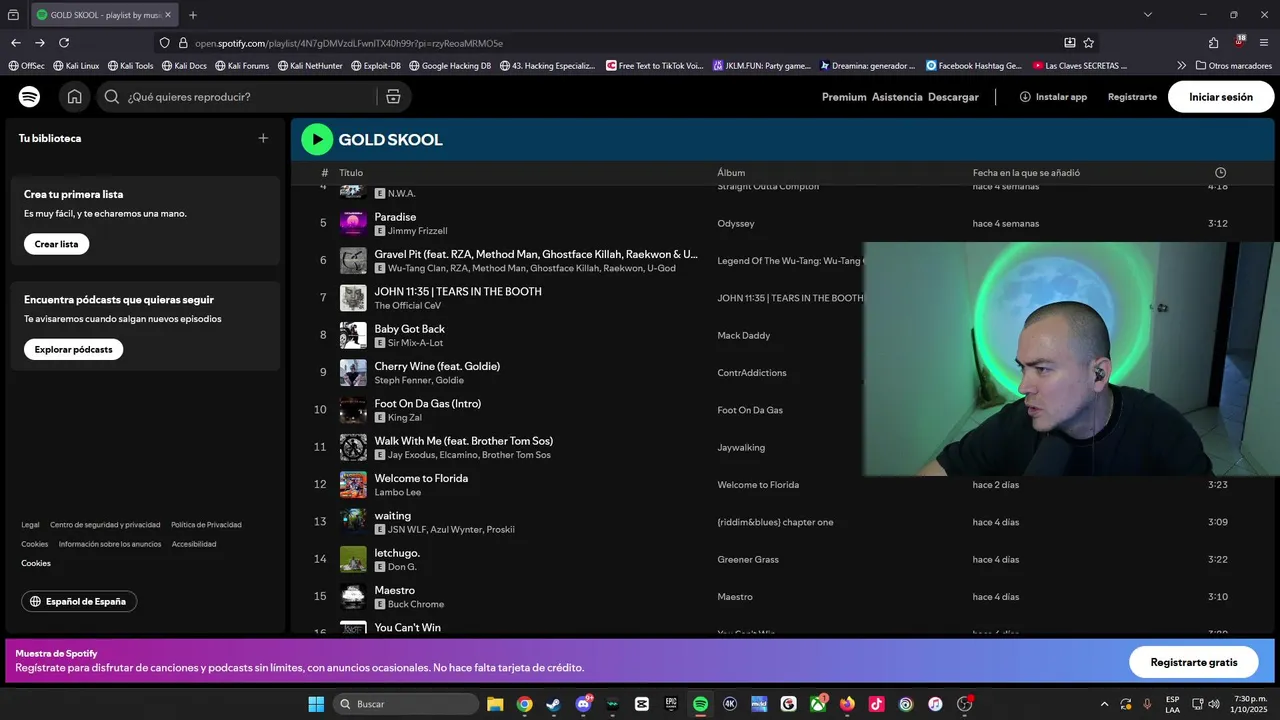Viewport: 1280px width, 720px height.
Task: Open the Google Hacking DB bookmark
Action: 450,66
